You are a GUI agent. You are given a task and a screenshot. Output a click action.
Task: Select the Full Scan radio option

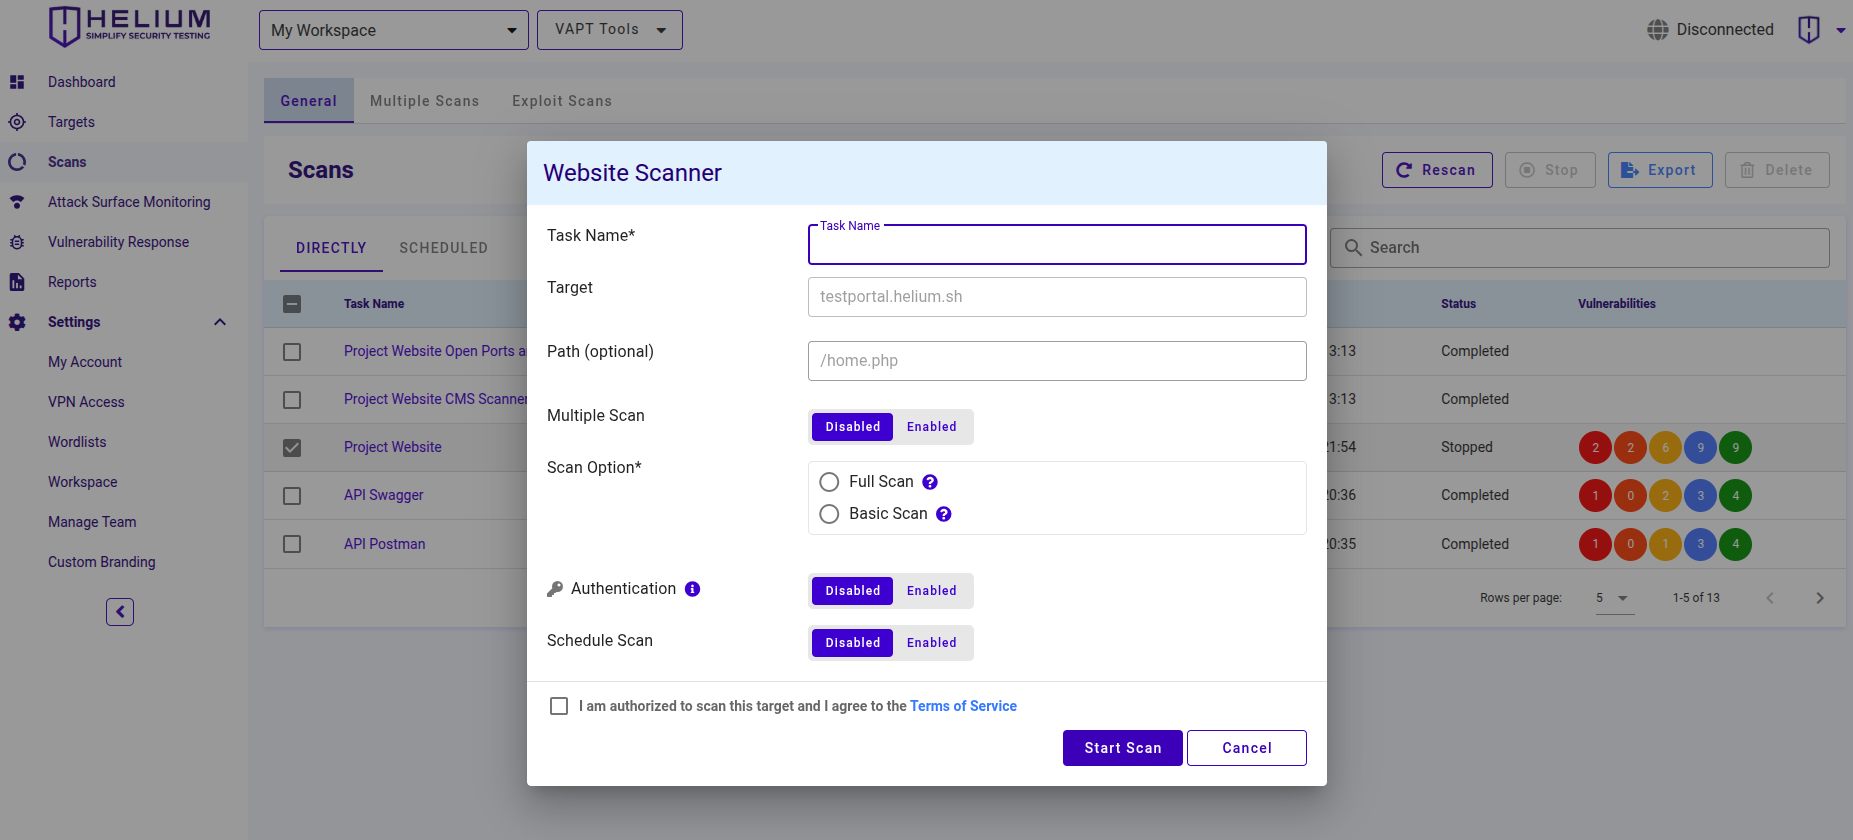(829, 482)
